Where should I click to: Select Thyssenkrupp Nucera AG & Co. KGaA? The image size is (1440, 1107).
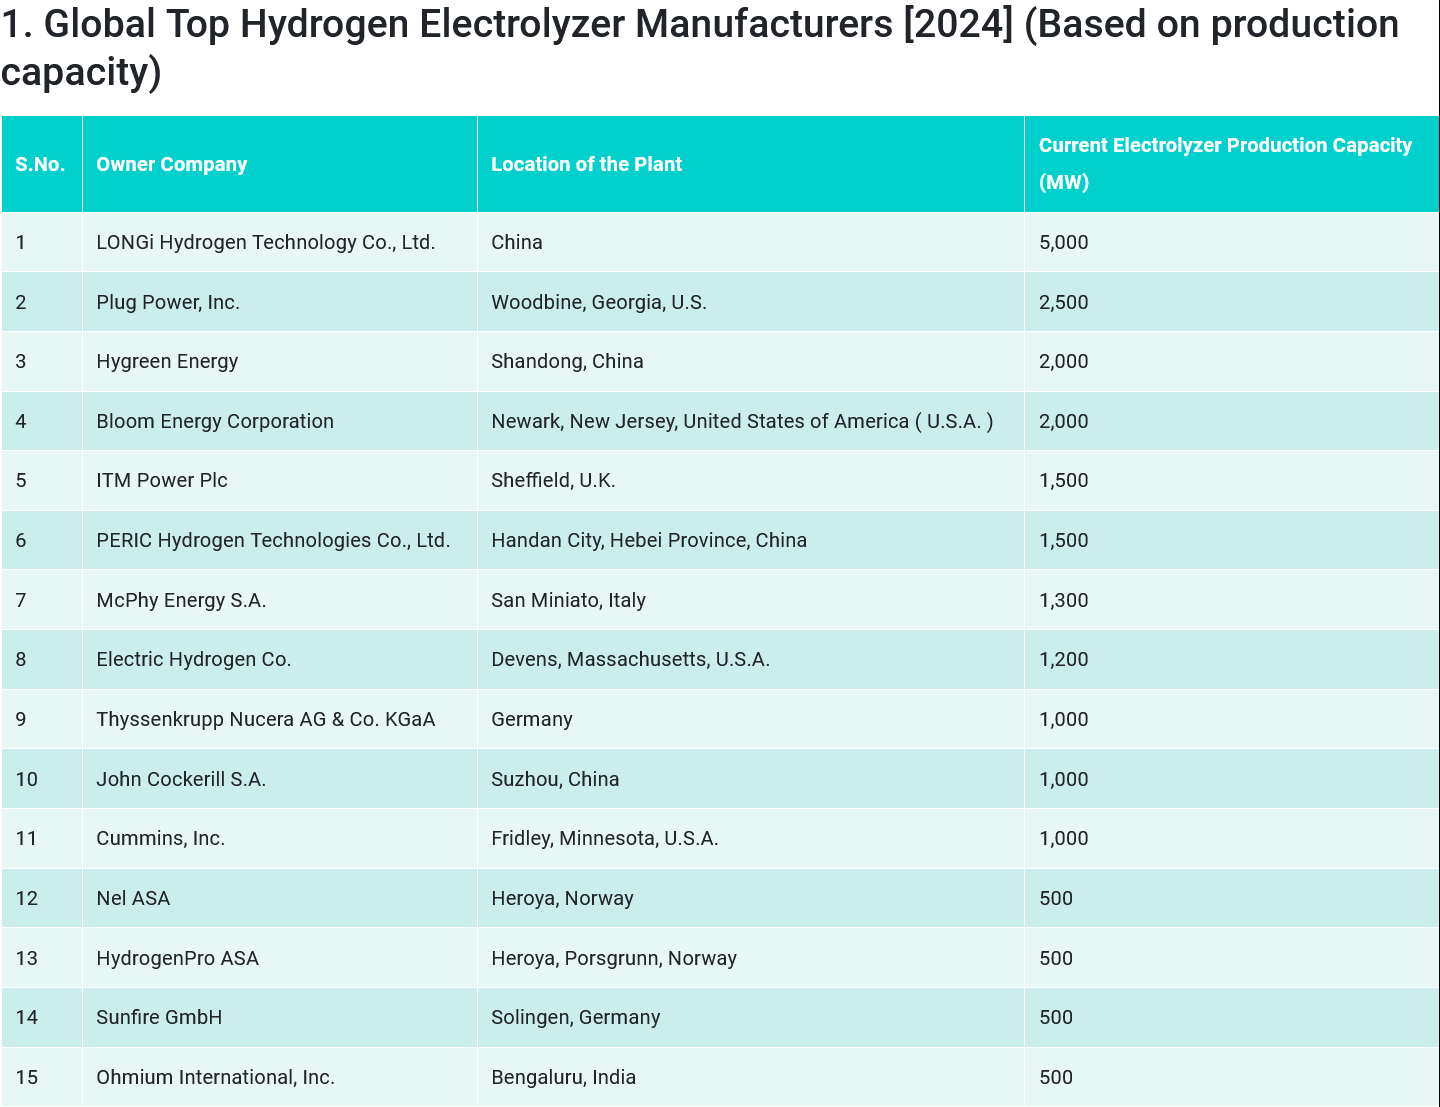[x=265, y=719]
